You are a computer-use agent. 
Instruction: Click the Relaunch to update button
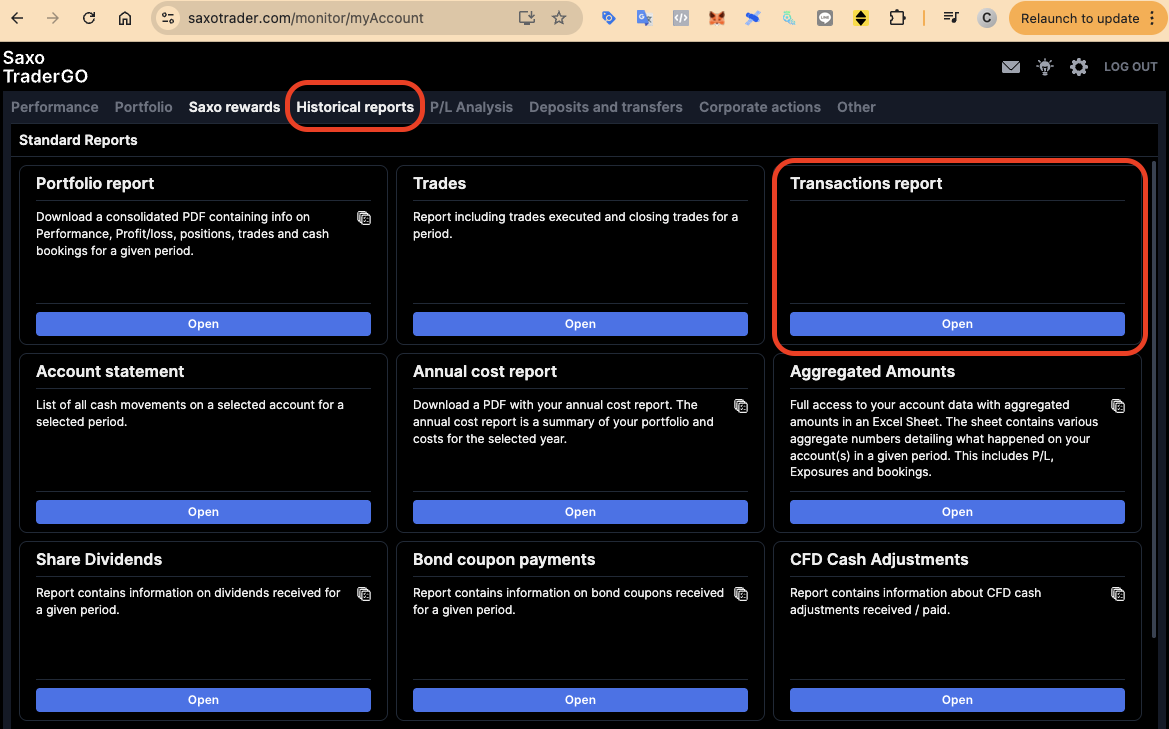[x=1079, y=18]
